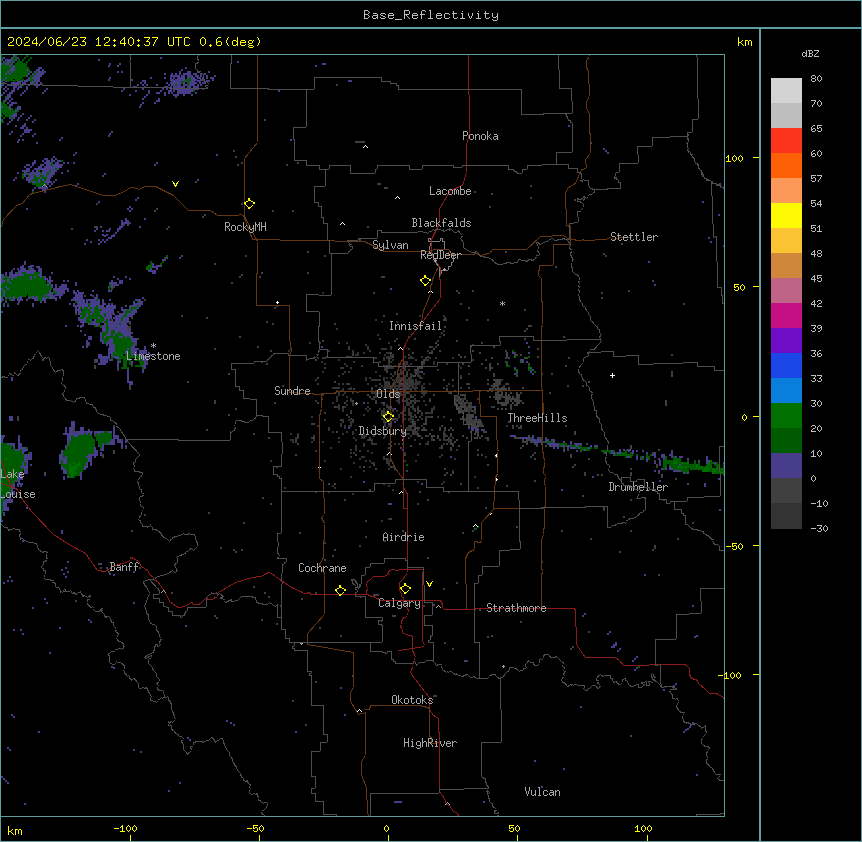Click the Vulcan city label
Screen dimensions: 862x842
pyautogui.click(x=542, y=792)
